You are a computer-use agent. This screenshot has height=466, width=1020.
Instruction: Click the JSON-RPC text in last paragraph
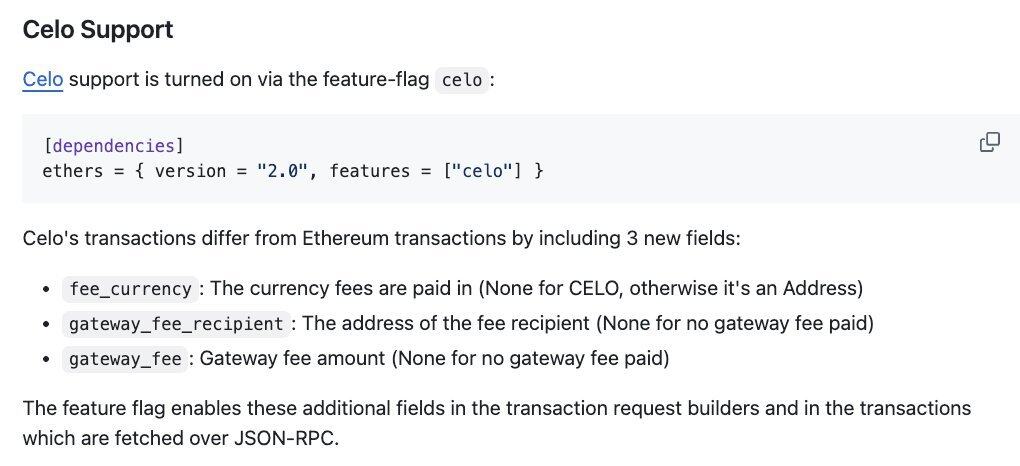[286, 438]
